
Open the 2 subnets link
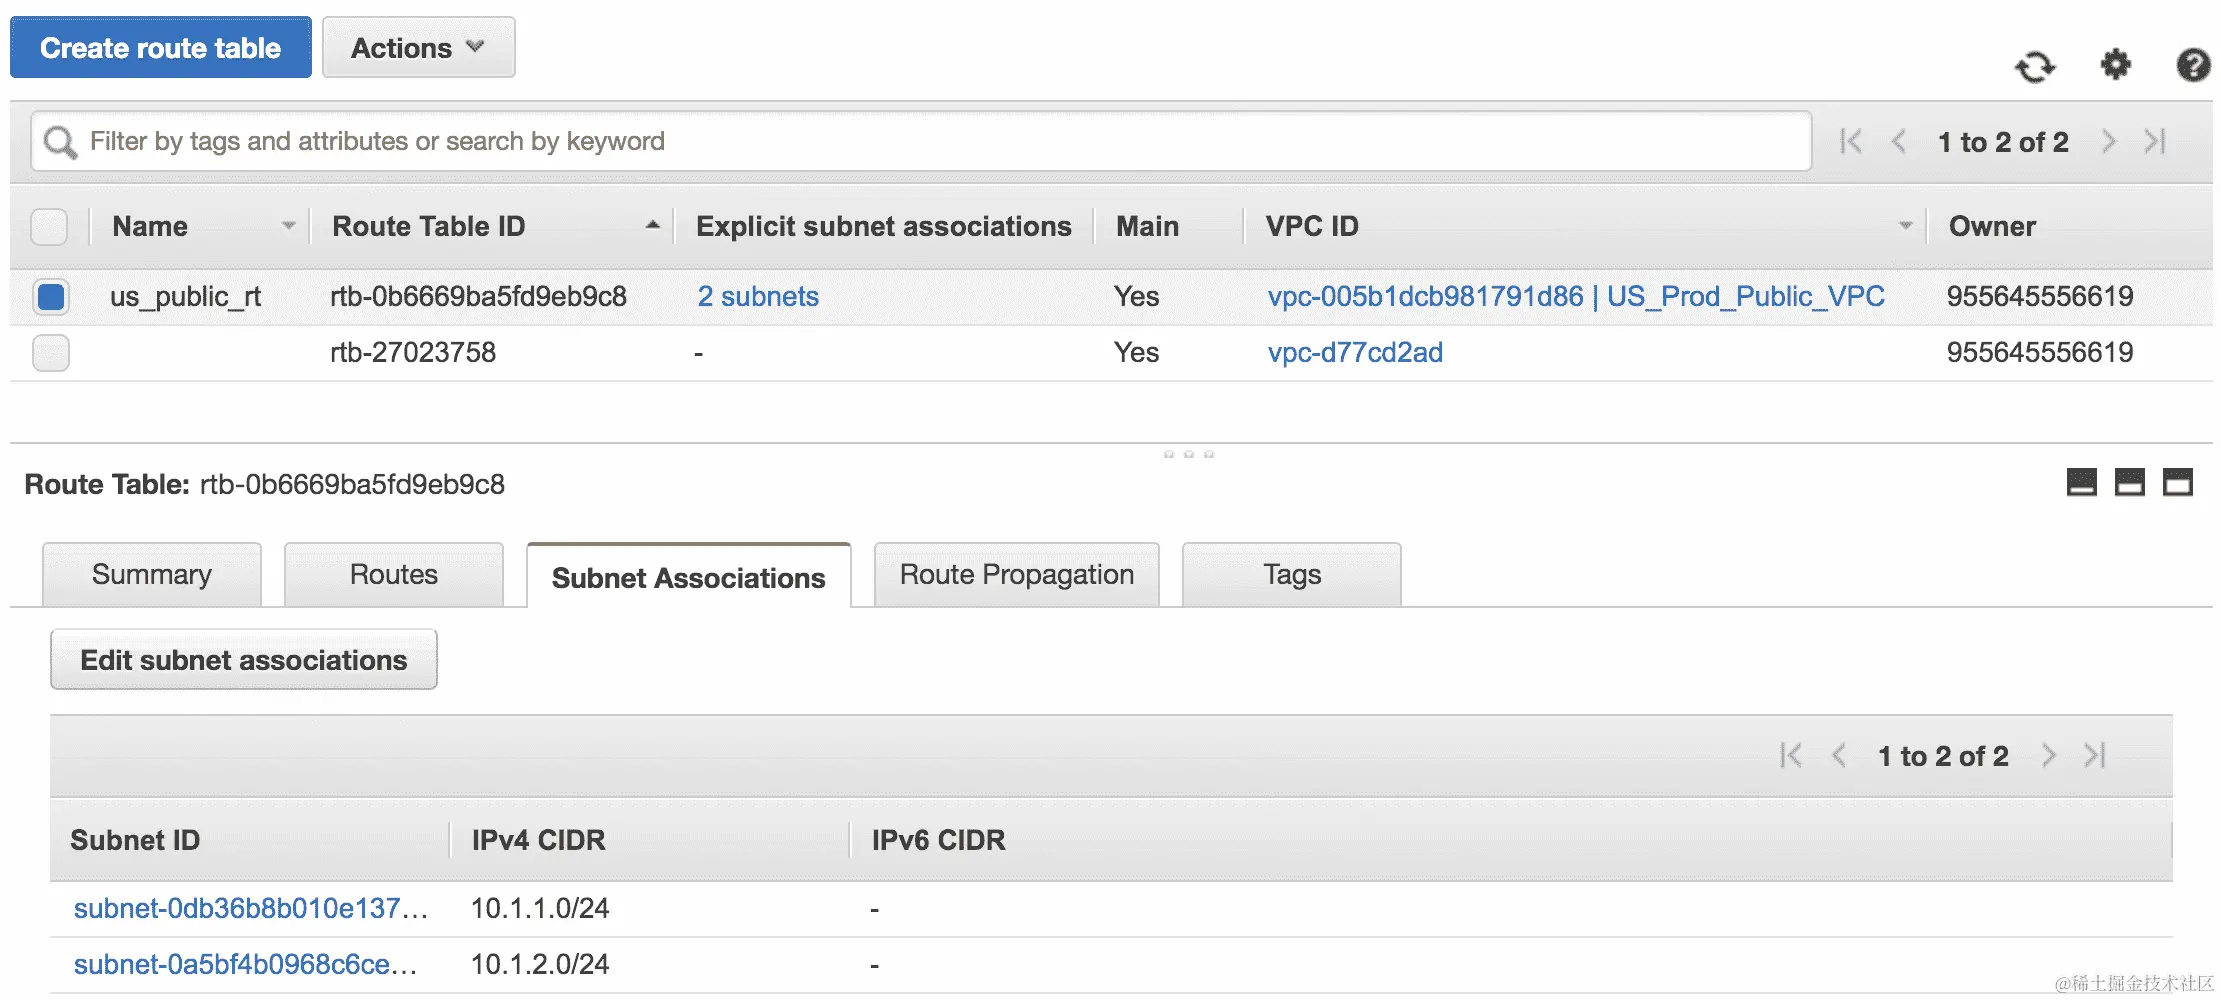758,297
